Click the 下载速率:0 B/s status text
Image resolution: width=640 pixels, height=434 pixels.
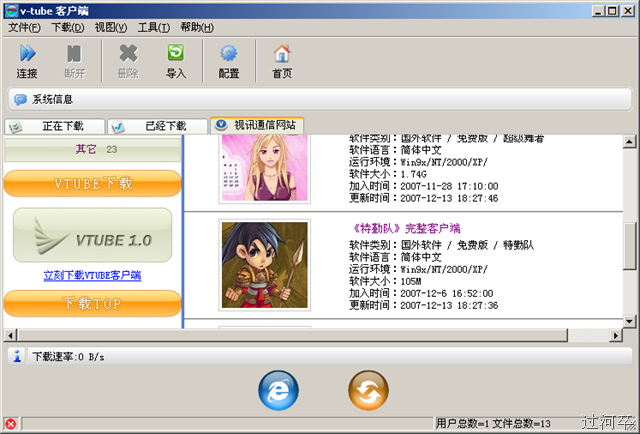click(68, 357)
